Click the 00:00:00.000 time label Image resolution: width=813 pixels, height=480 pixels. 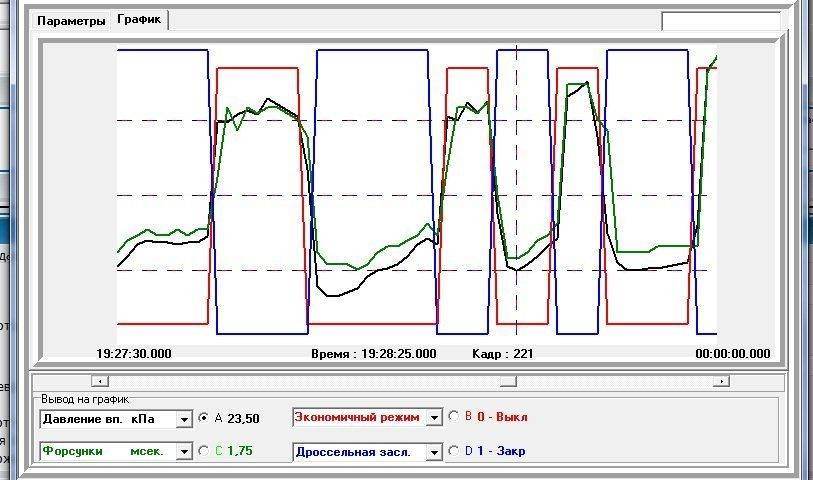(733, 354)
